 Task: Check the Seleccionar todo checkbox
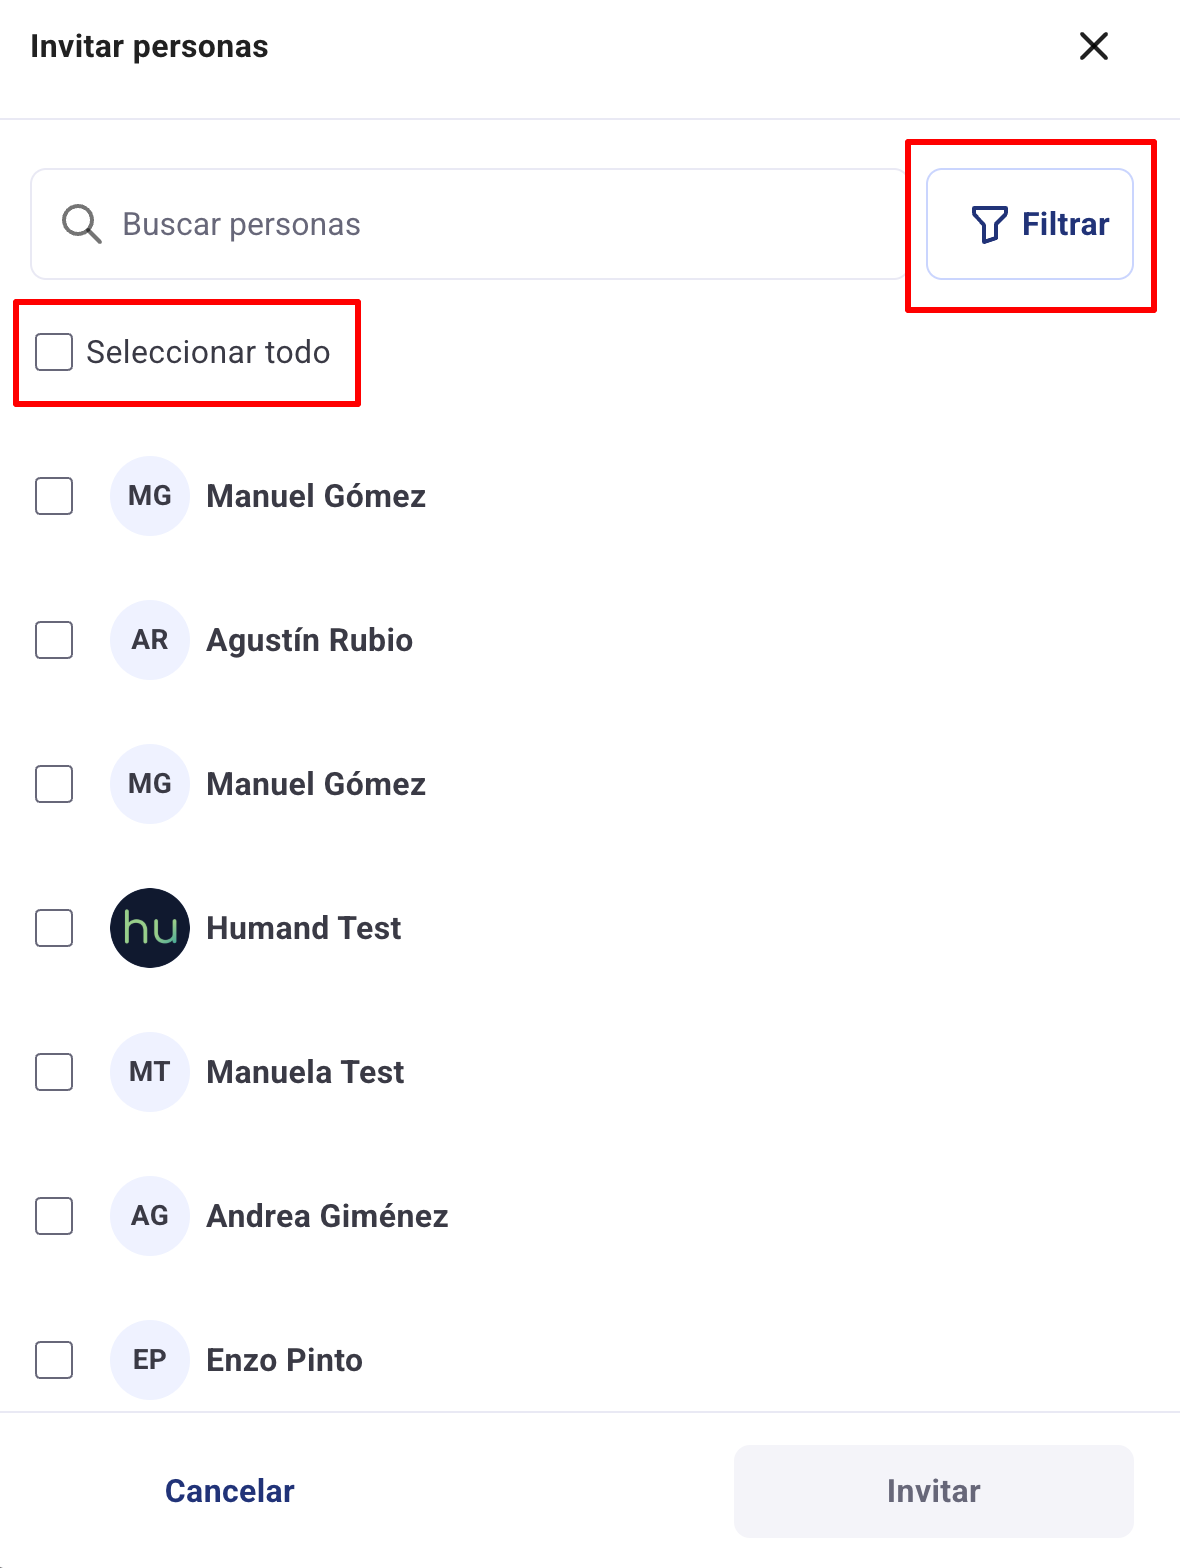[54, 352]
